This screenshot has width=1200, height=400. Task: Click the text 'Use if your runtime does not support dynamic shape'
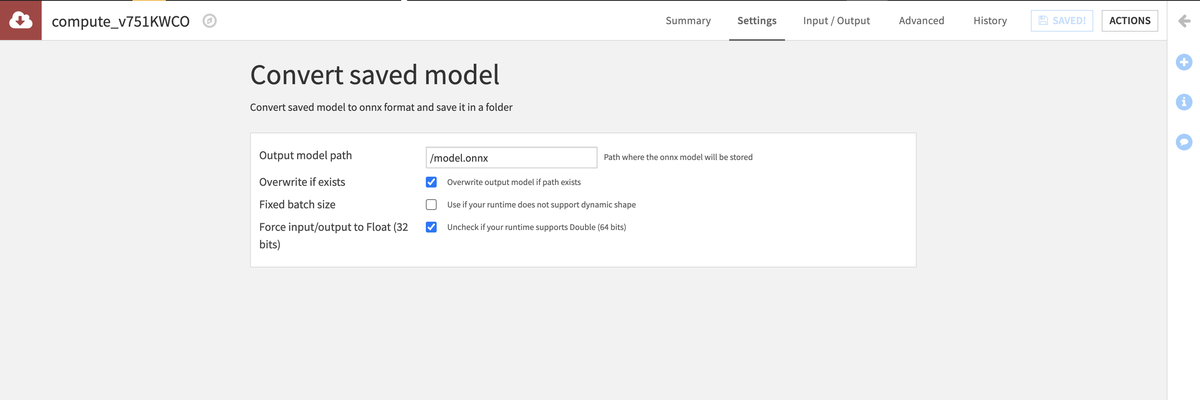541,204
